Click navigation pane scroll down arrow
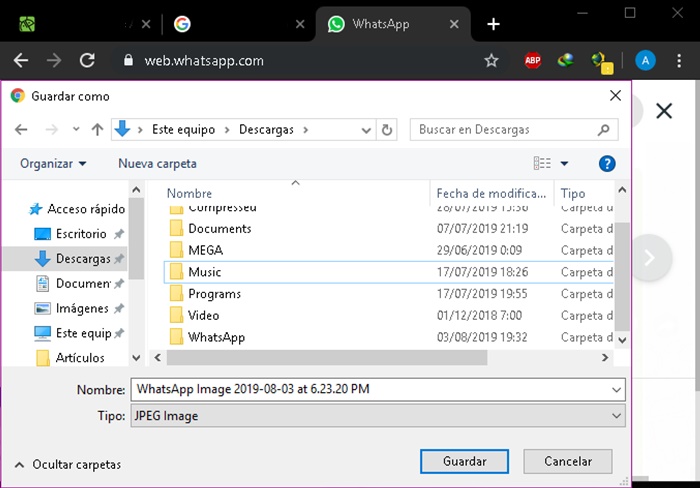 pos(137,358)
